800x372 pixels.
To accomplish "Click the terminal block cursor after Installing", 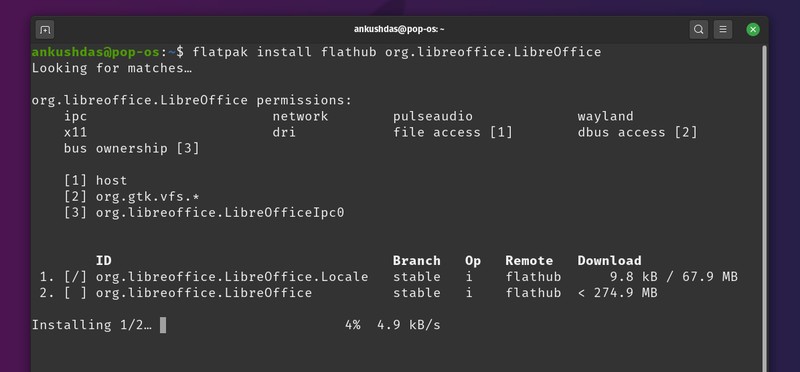I will point(163,325).
